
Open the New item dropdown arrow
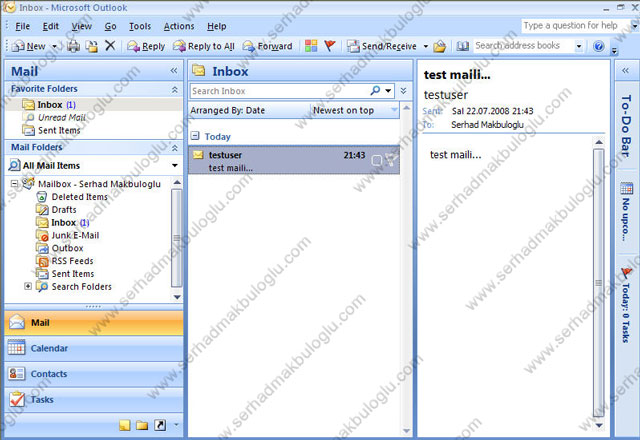pyautogui.click(x=54, y=46)
